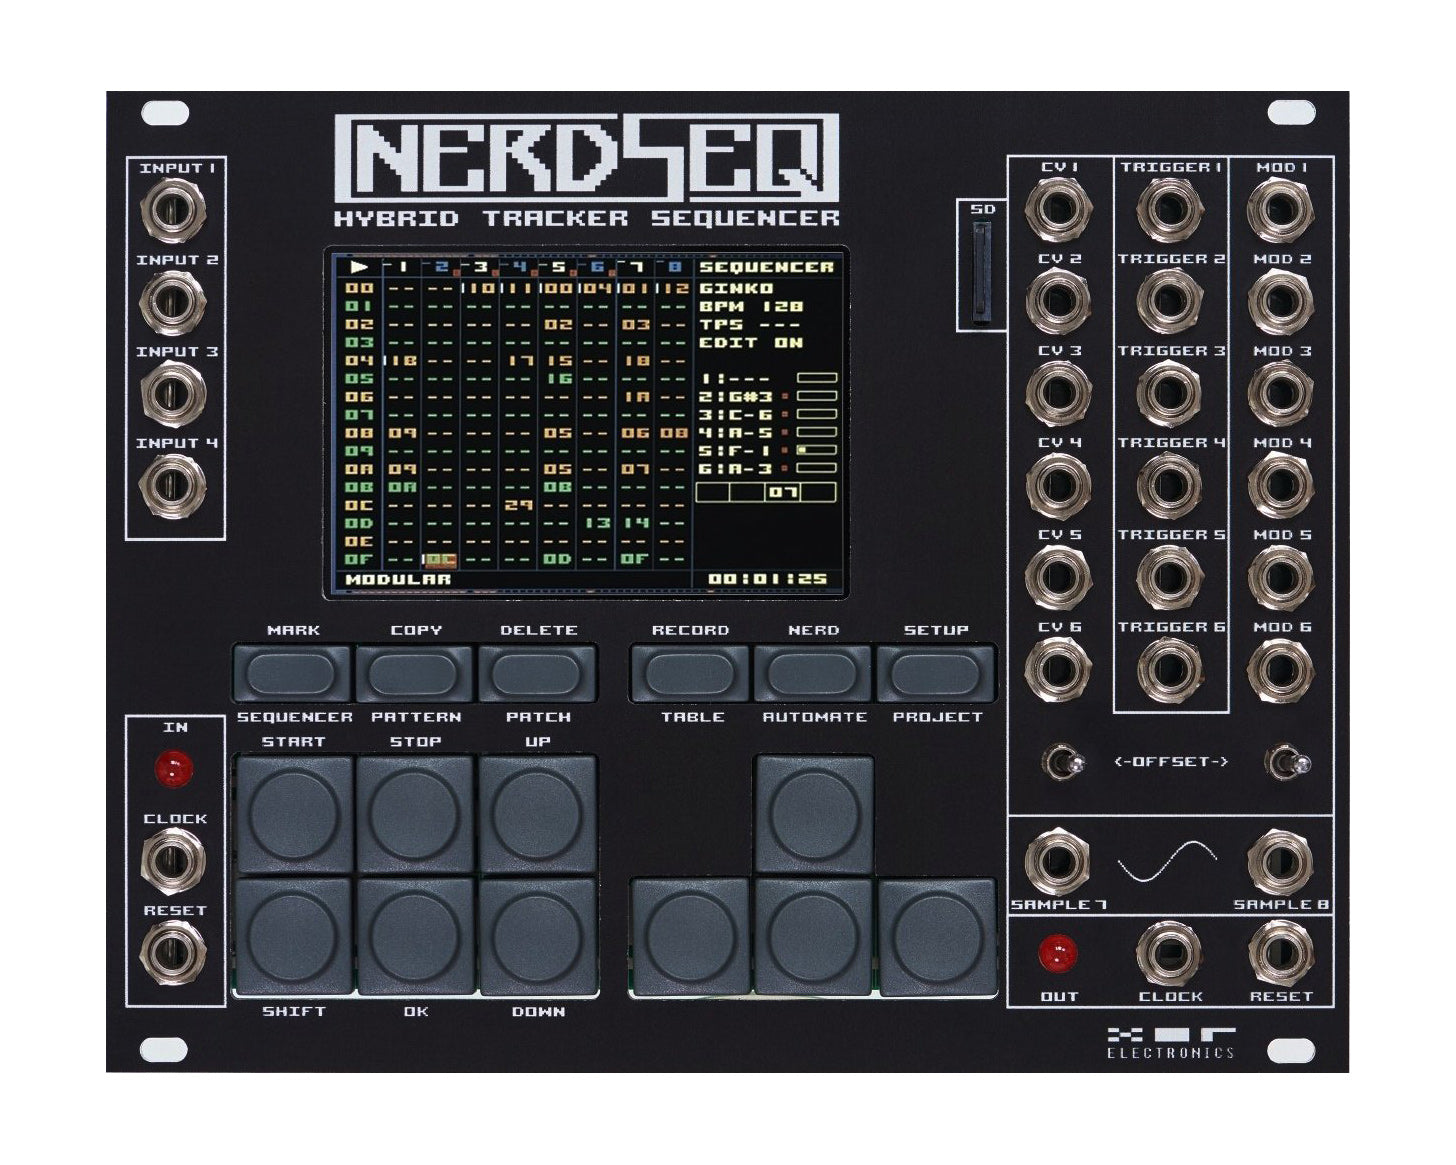Flip the left OFFSET toggle switch

[x=1065, y=762]
